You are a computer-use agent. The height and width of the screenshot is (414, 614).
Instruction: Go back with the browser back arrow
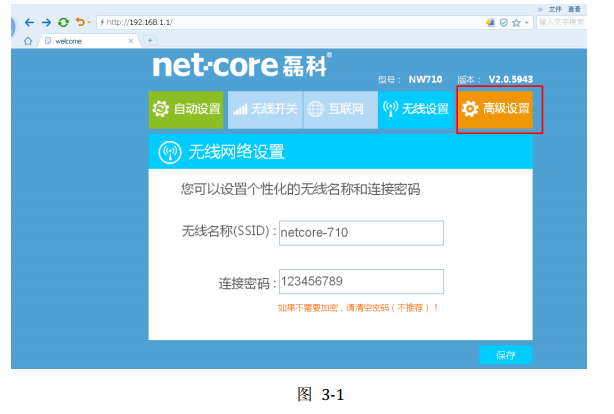coord(29,22)
